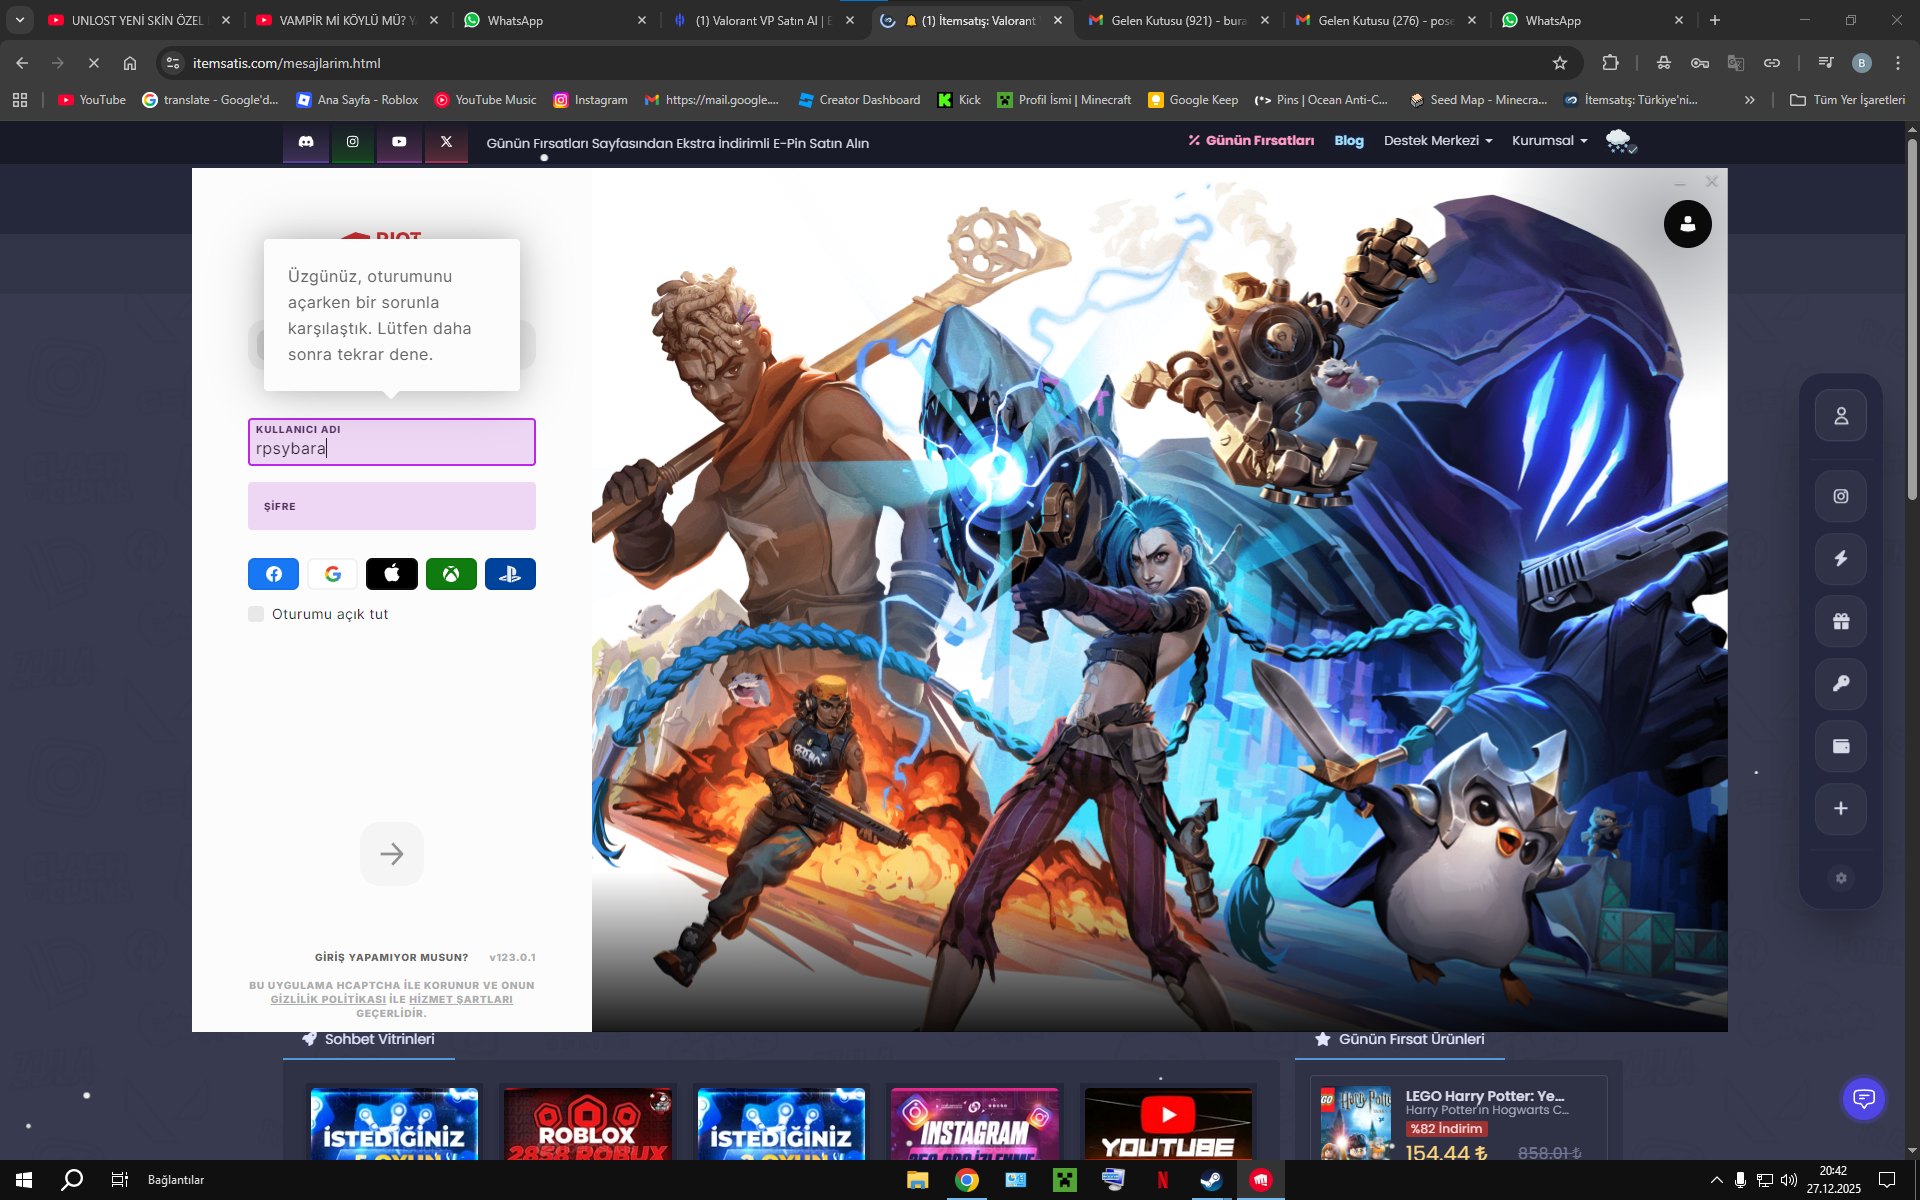1920x1200 pixels.
Task: Open the 'Google Keep' bookmark
Action: [1193, 100]
